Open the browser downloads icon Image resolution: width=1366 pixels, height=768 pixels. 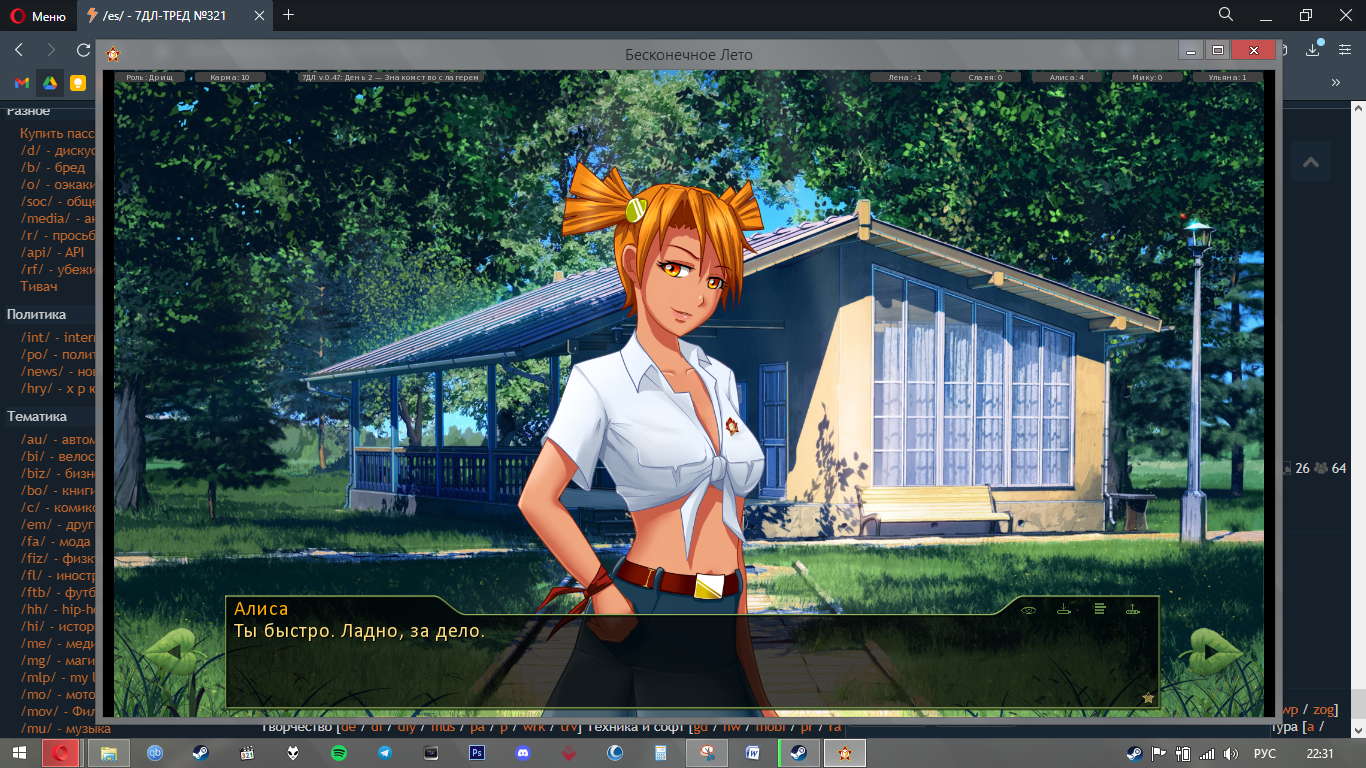point(1314,49)
